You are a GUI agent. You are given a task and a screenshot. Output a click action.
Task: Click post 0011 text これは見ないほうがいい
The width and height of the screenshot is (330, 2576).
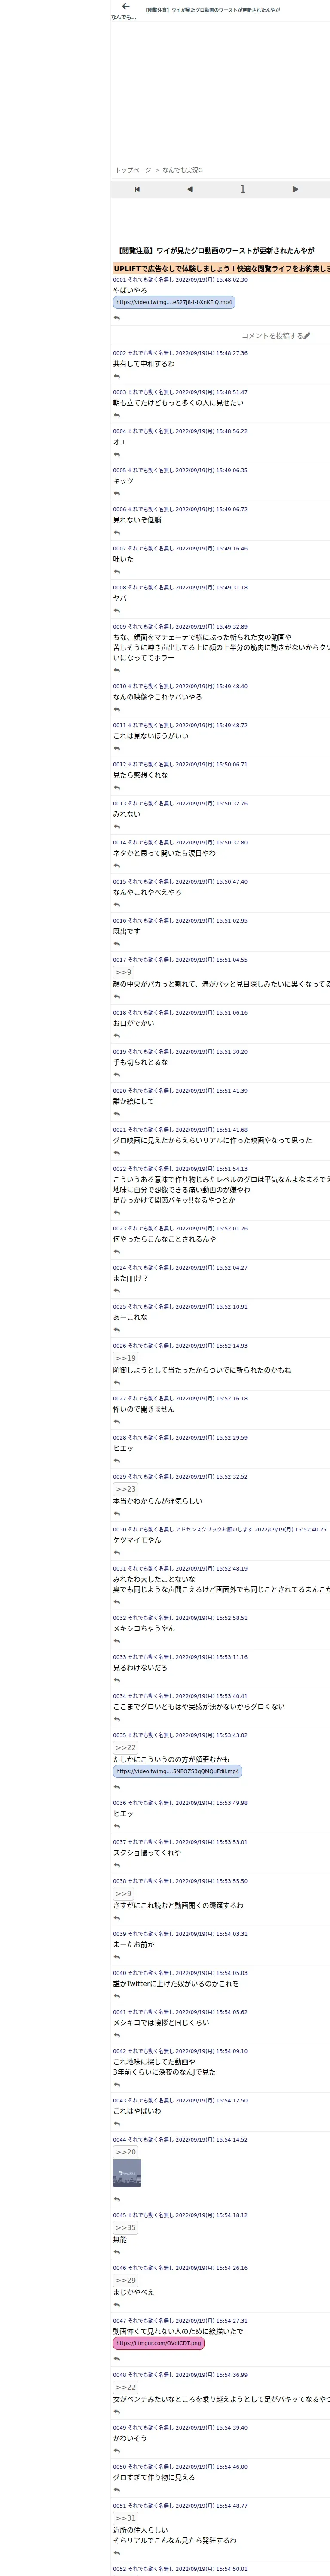(x=150, y=736)
